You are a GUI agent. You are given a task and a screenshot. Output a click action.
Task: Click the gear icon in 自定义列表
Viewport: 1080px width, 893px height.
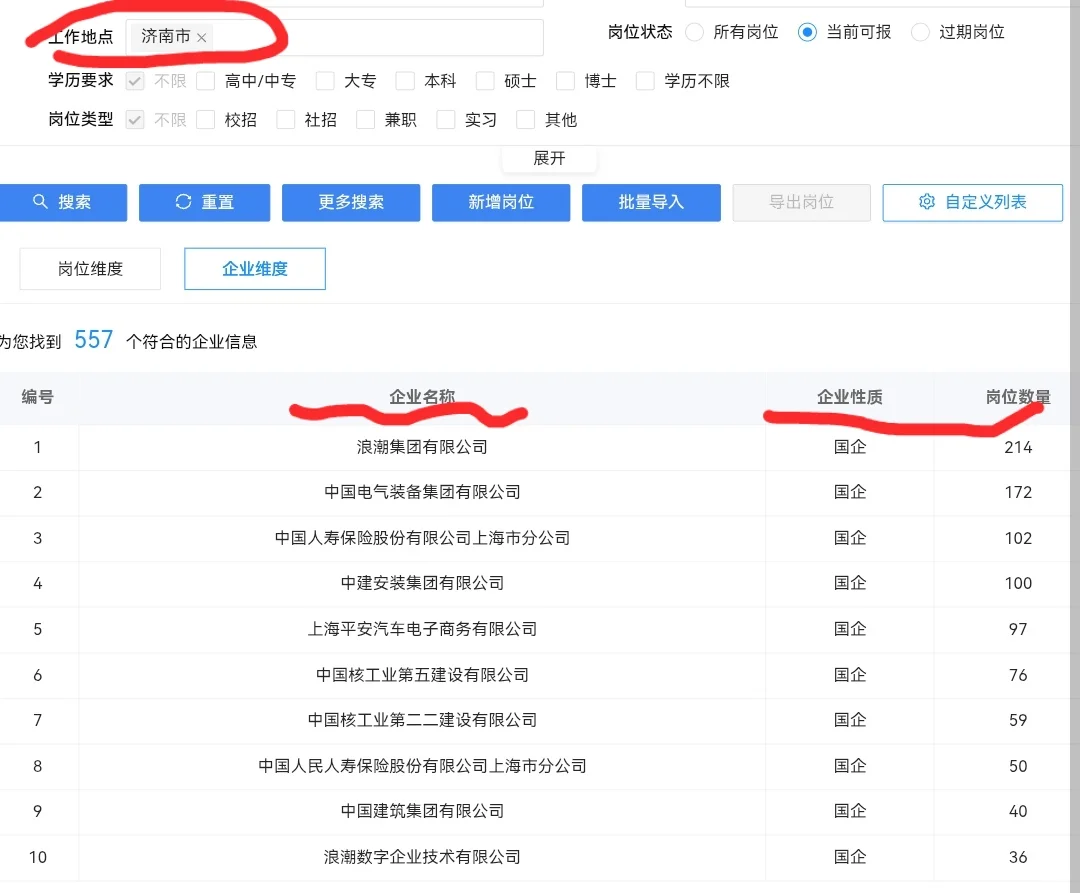[x=927, y=202]
